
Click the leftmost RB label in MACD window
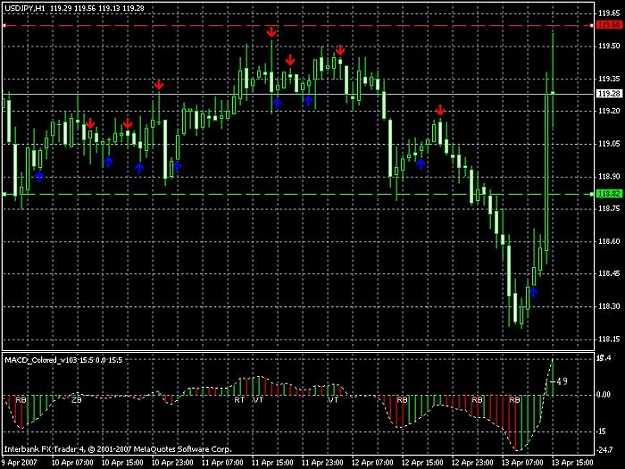(21, 400)
